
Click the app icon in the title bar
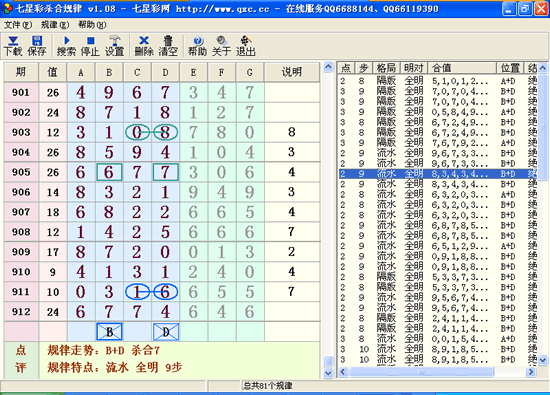point(6,9)
